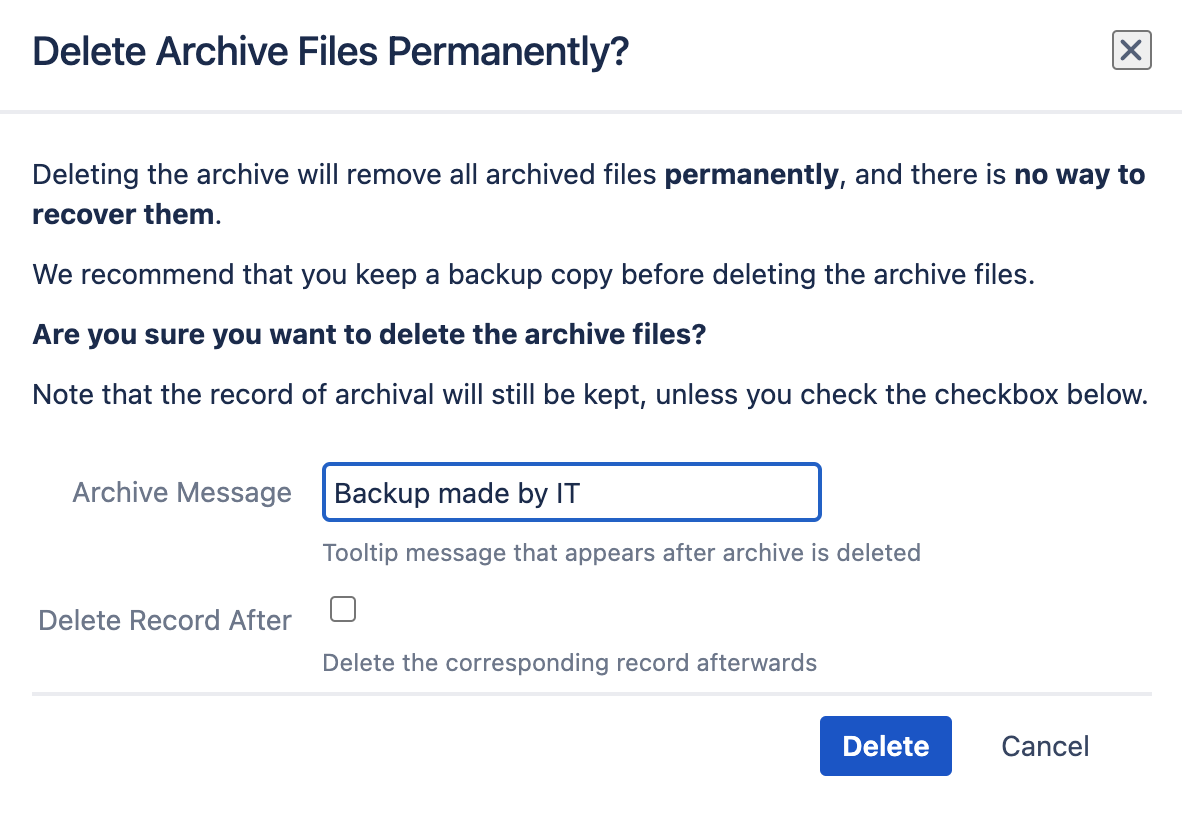Click the "We recommend" backup sentence
Viewport: 1182px width, 822px height.
[533, 274]
